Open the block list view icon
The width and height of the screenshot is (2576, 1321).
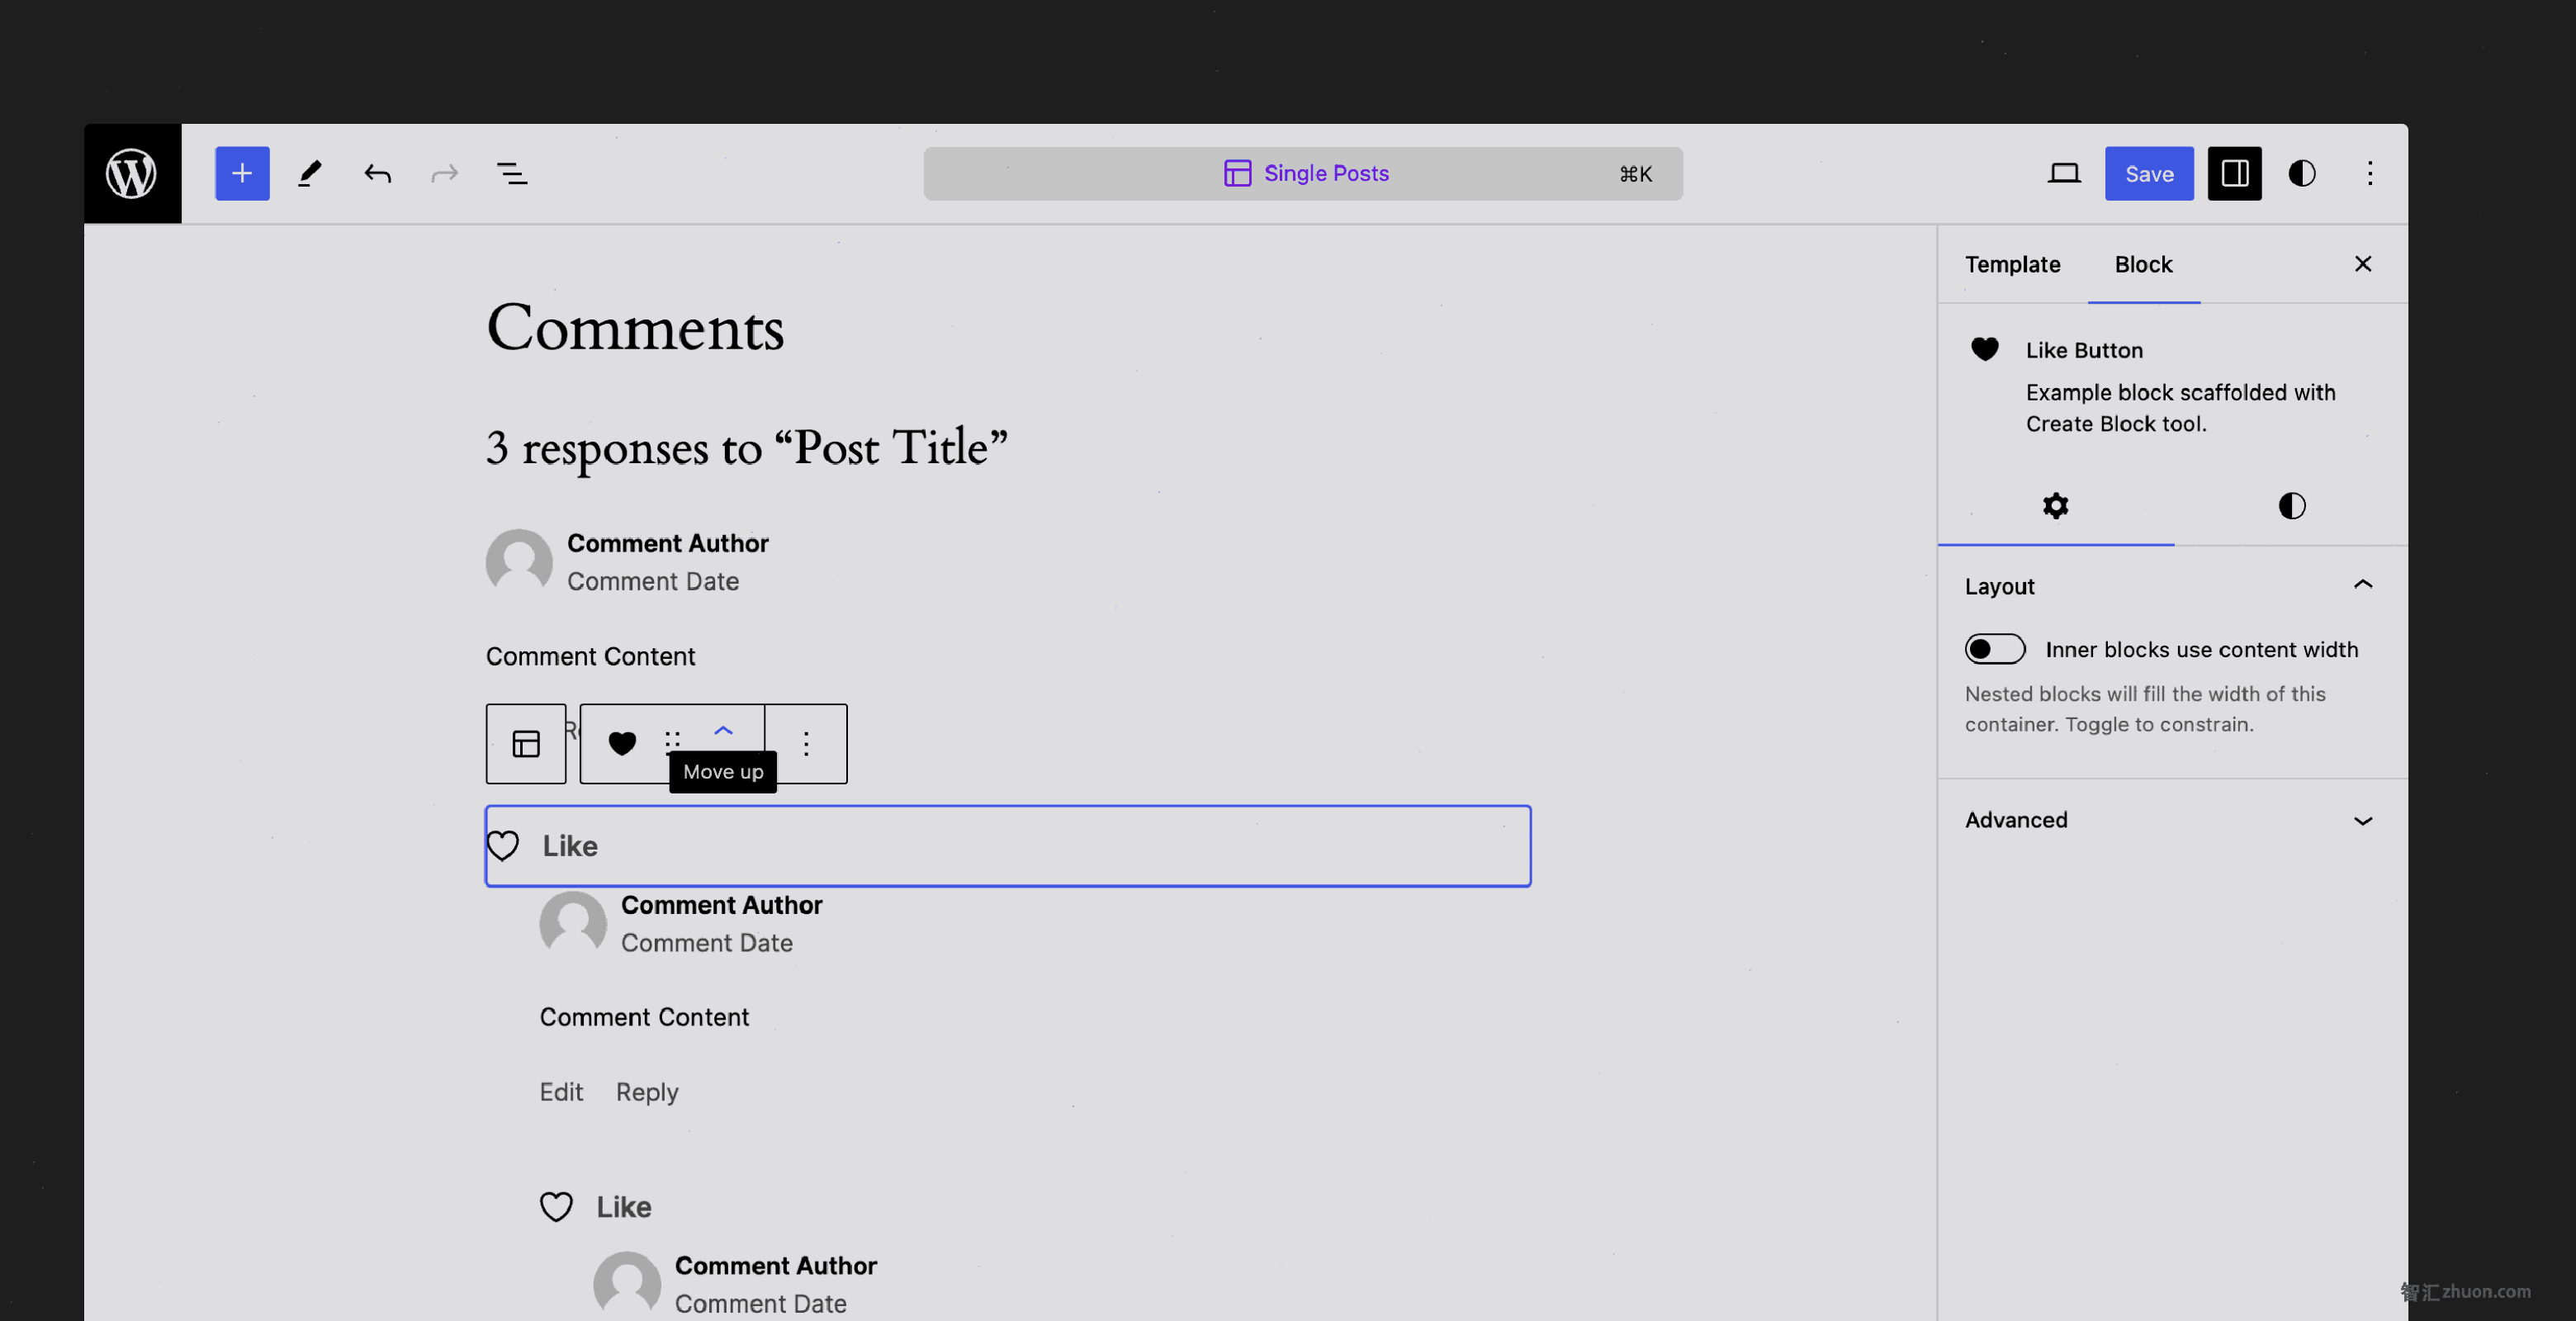(x=510, y=173)
